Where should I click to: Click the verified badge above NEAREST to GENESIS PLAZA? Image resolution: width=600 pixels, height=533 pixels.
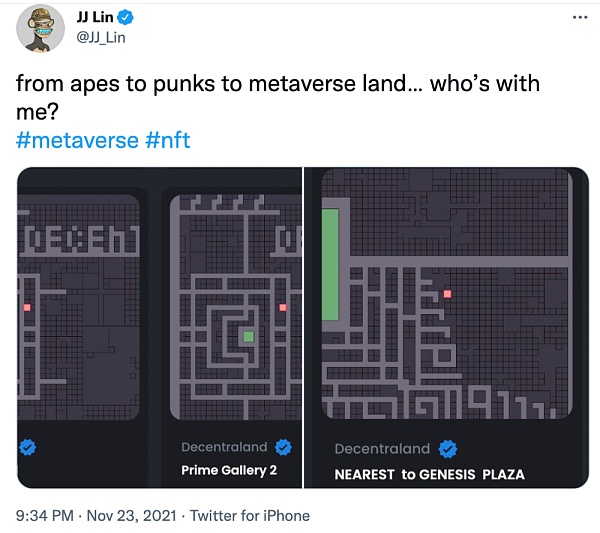click(447, 449)
